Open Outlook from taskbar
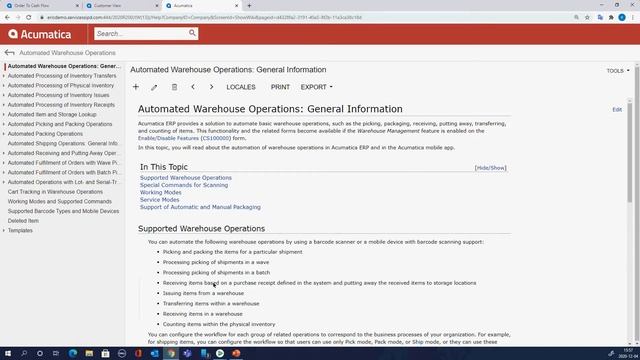The height and width of the screenshot is (360, 640). tap(154, 353)
